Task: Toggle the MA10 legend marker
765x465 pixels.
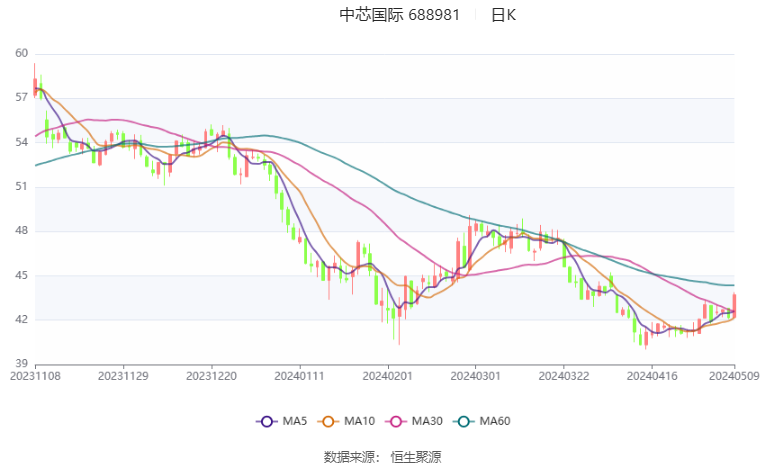Action: coord(328,422)
